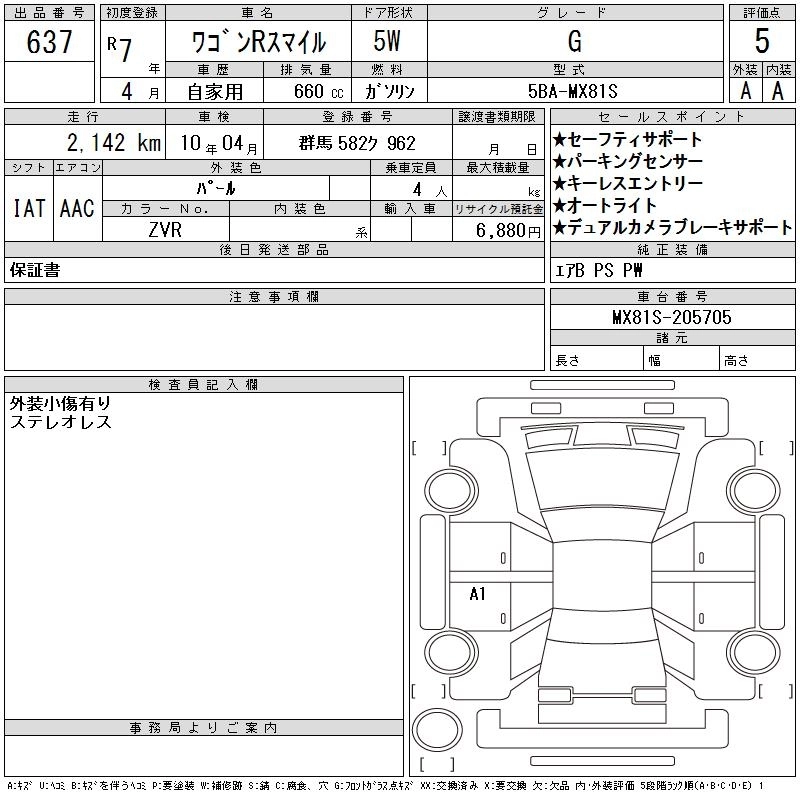Click air conditioner value AAC

pyautogui.click(x=77, y=208)
